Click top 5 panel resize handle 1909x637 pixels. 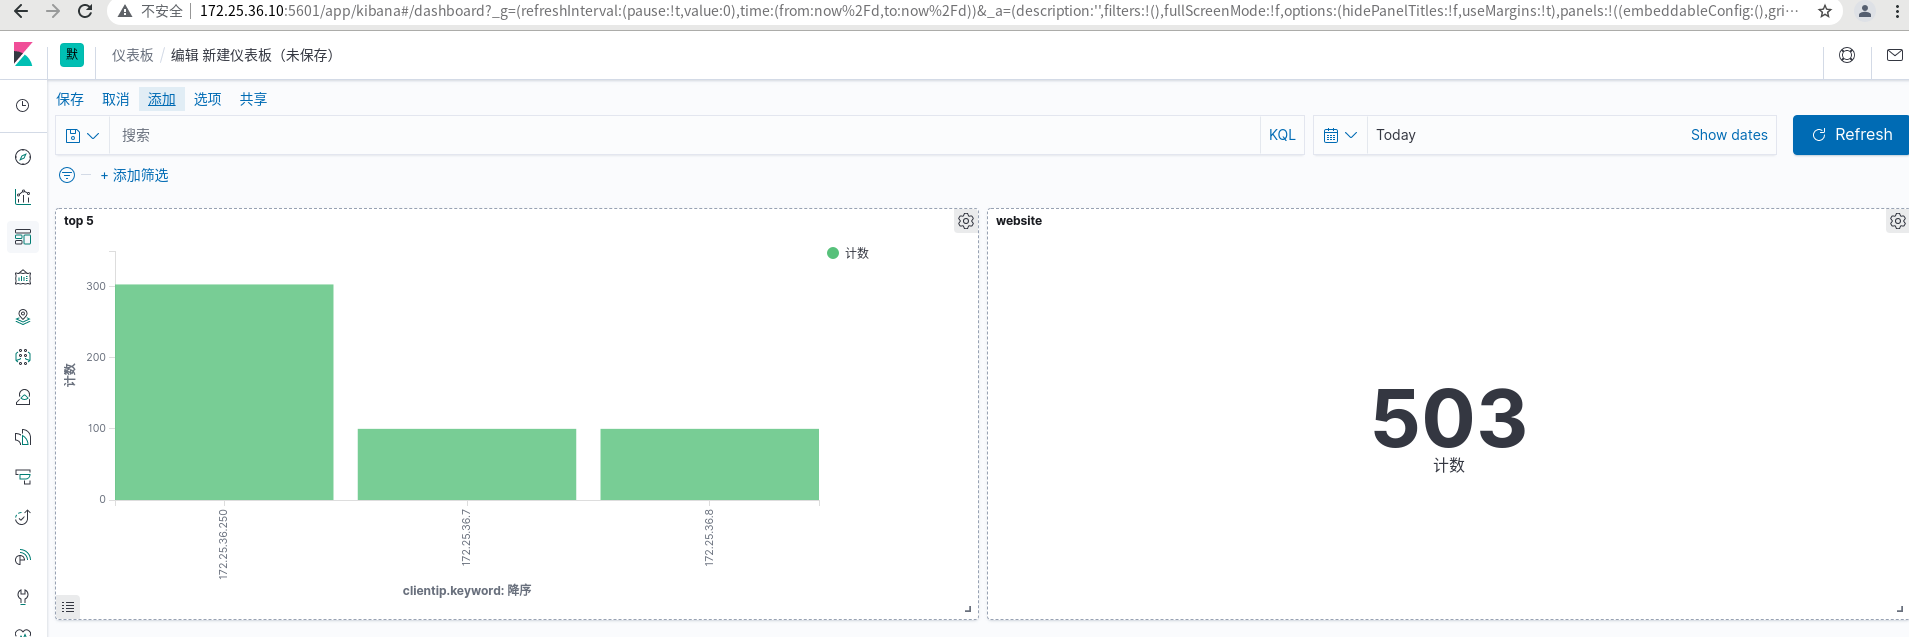(968, 609)
